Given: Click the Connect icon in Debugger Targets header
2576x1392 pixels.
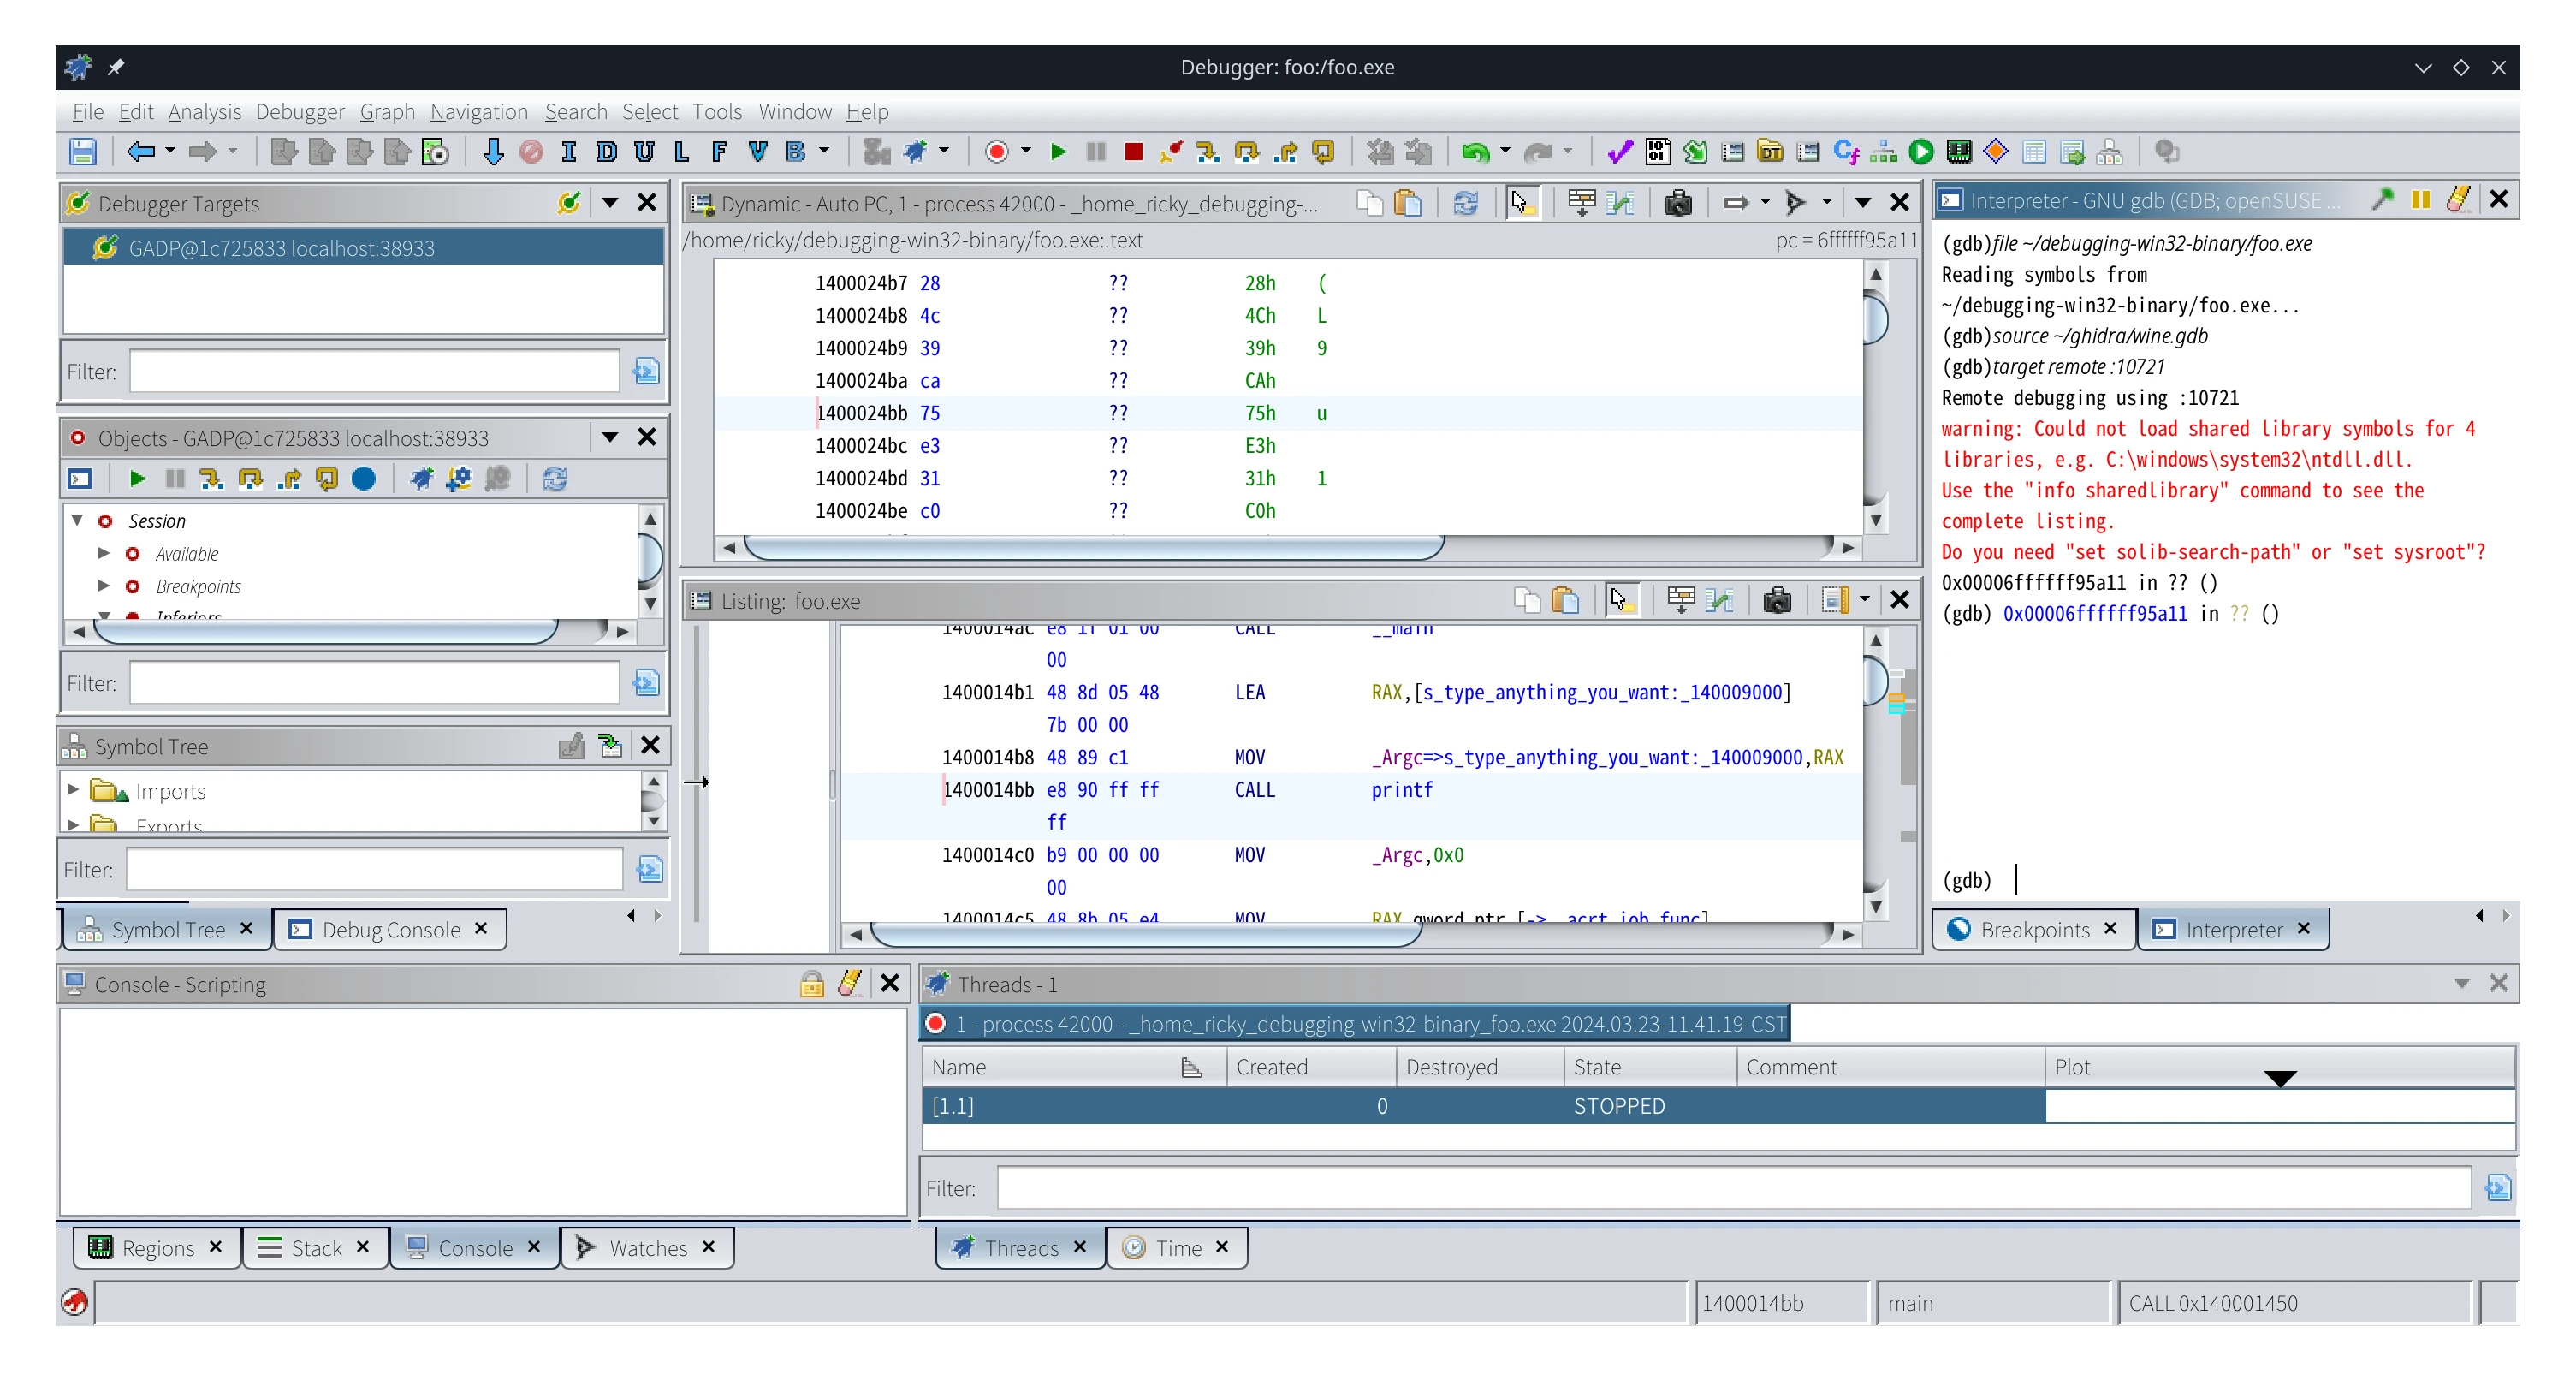Looking at the screenshot, I should [568, 203].
